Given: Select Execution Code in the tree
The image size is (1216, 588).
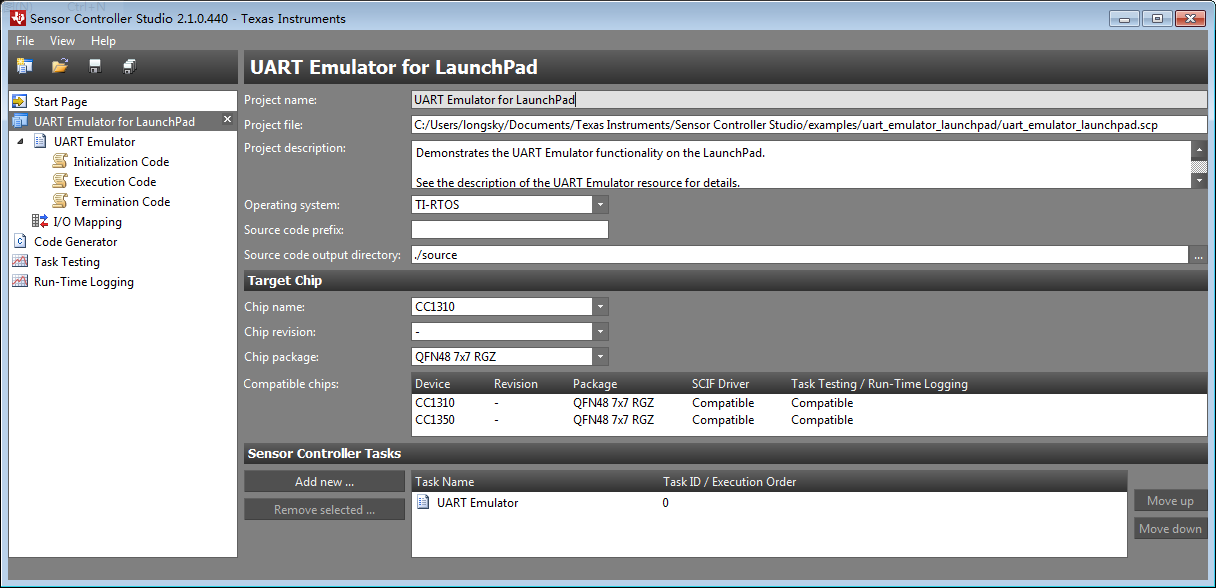Looking at the screenshot, I should click(115, 182).
